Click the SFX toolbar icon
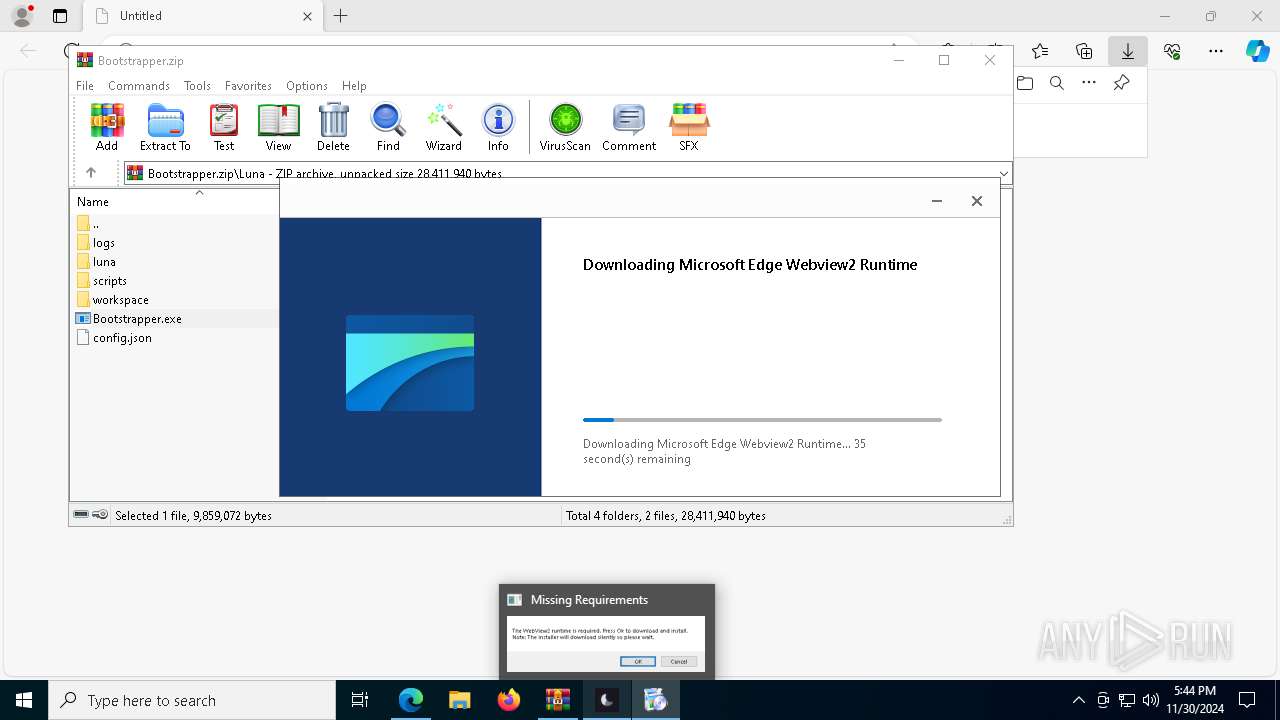The height and width of the screenshot is (720, 1280). (689, 127)
